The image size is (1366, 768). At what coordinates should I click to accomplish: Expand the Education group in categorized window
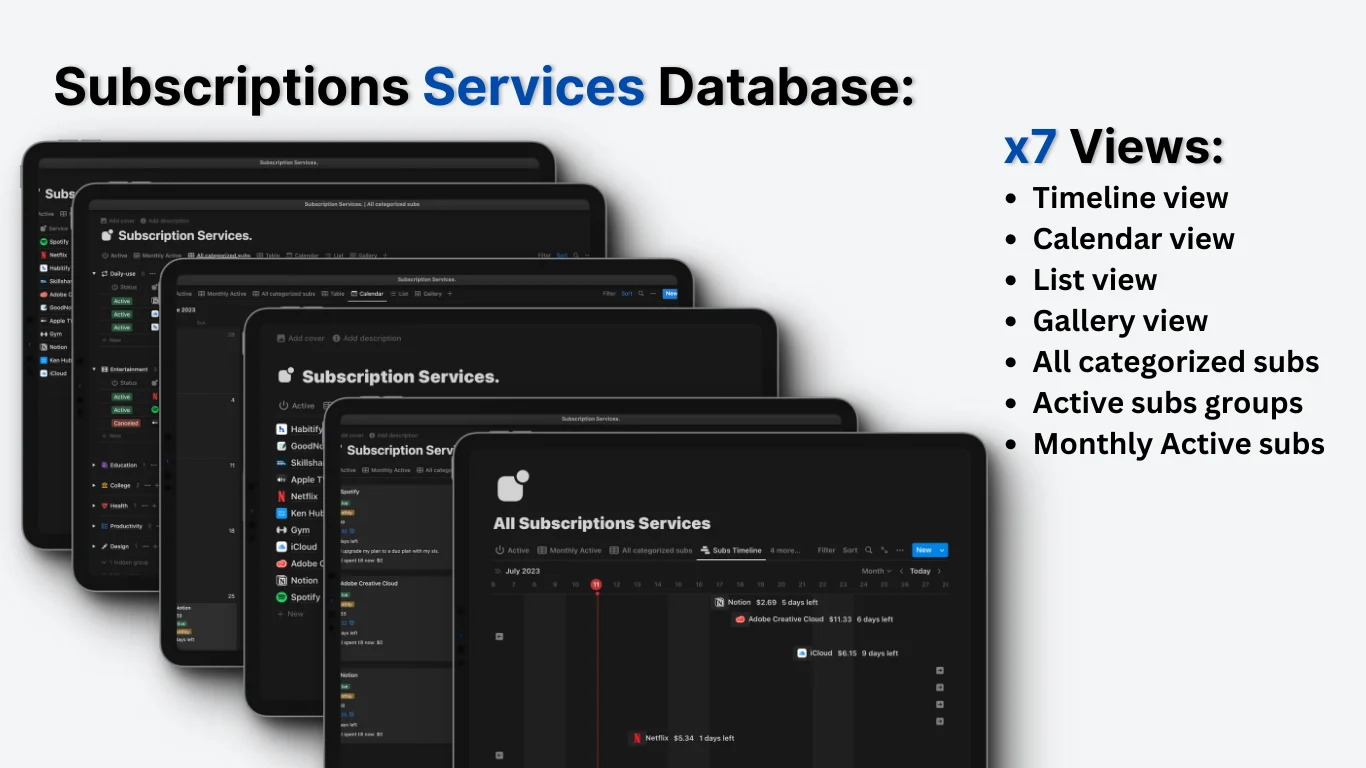(94, 465)
